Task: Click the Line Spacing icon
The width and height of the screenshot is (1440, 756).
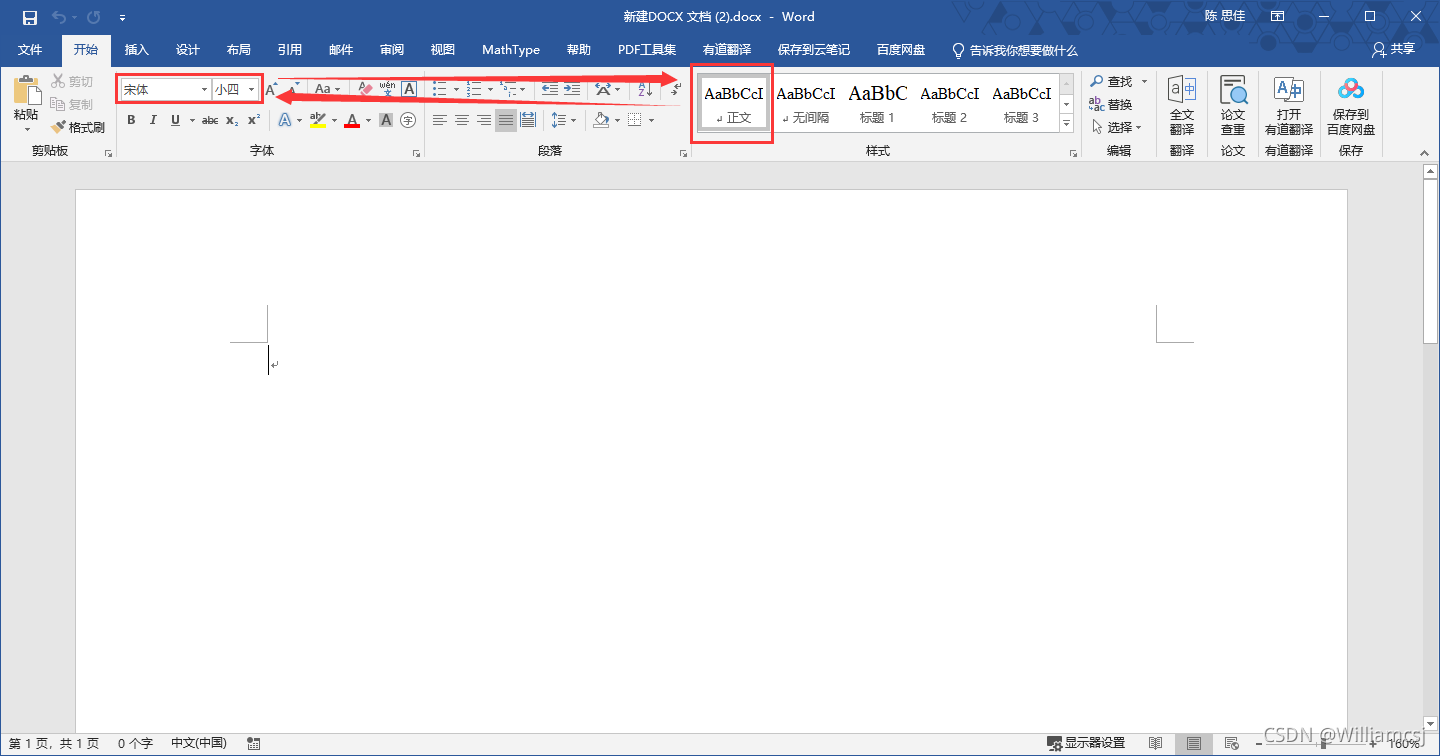Action: (559, 120)
